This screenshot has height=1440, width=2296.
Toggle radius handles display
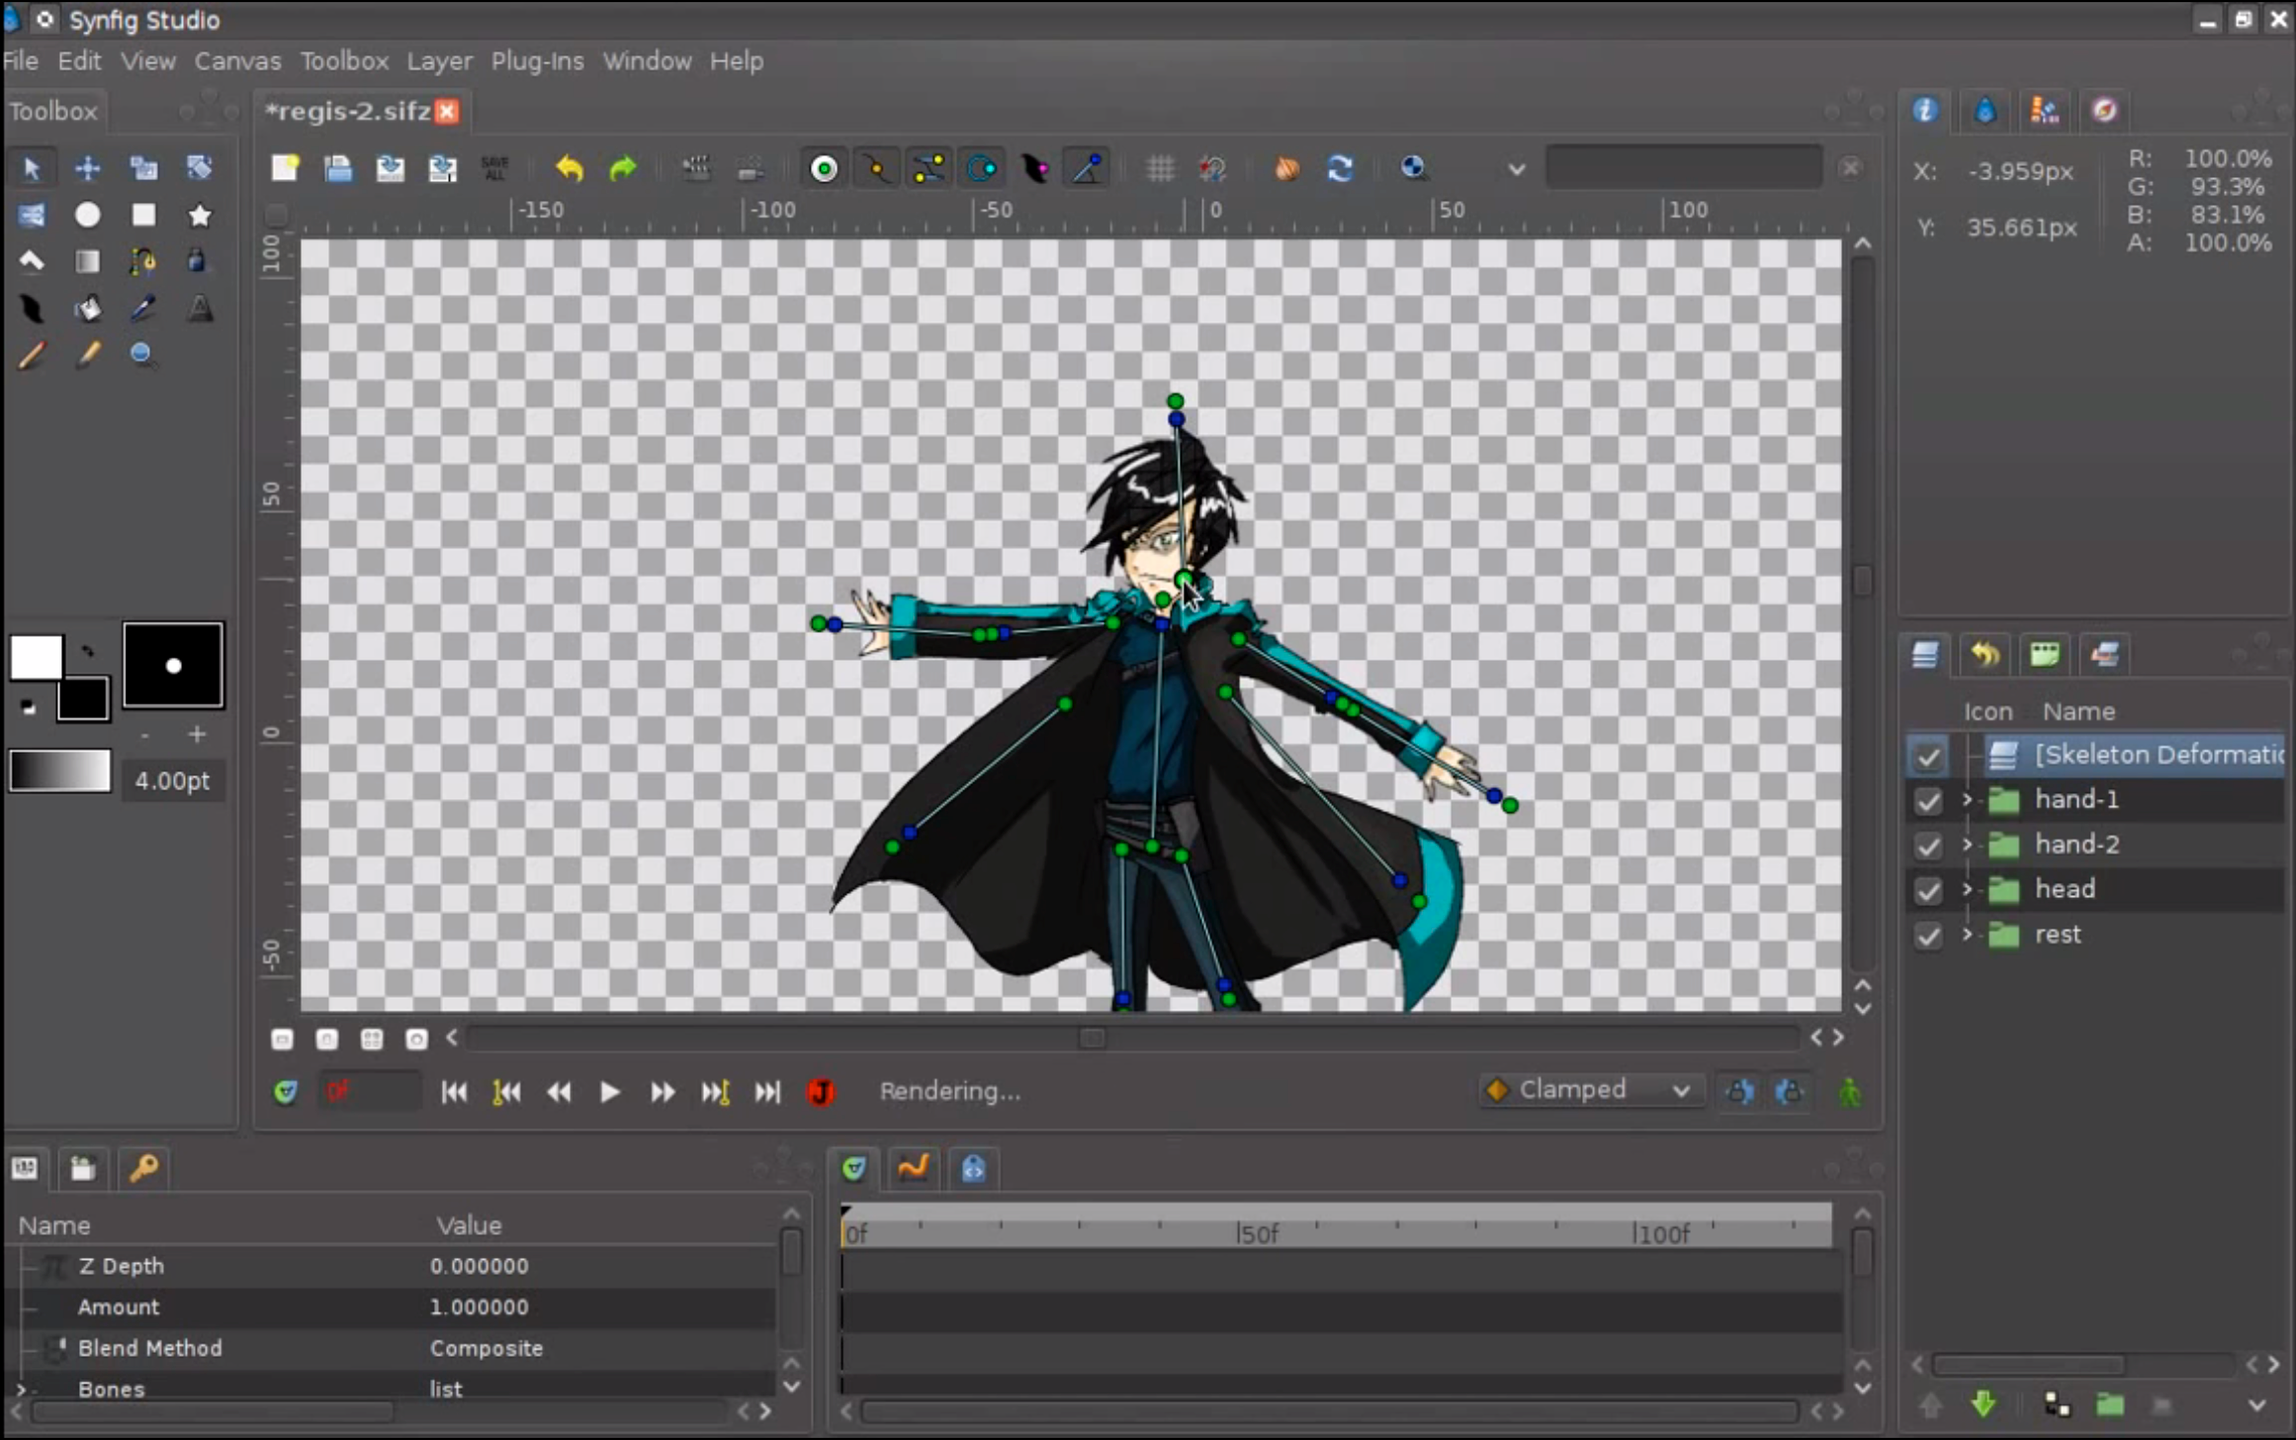(x=981, y=168)
